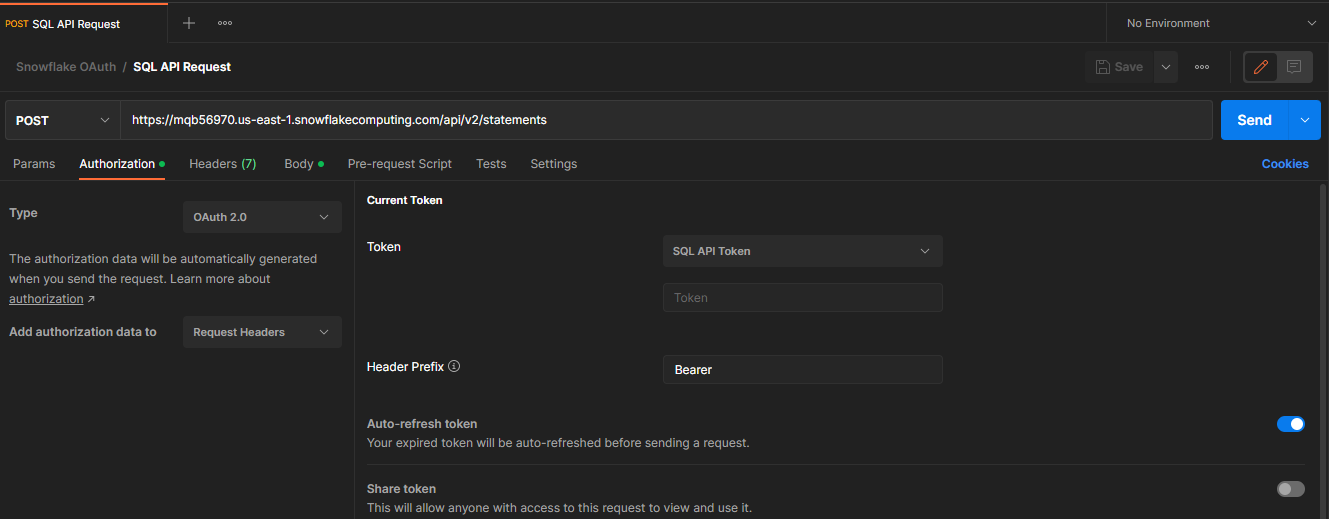Open the comments view icon
This screenshot has height=519, width=1329.
point(1294,67)
